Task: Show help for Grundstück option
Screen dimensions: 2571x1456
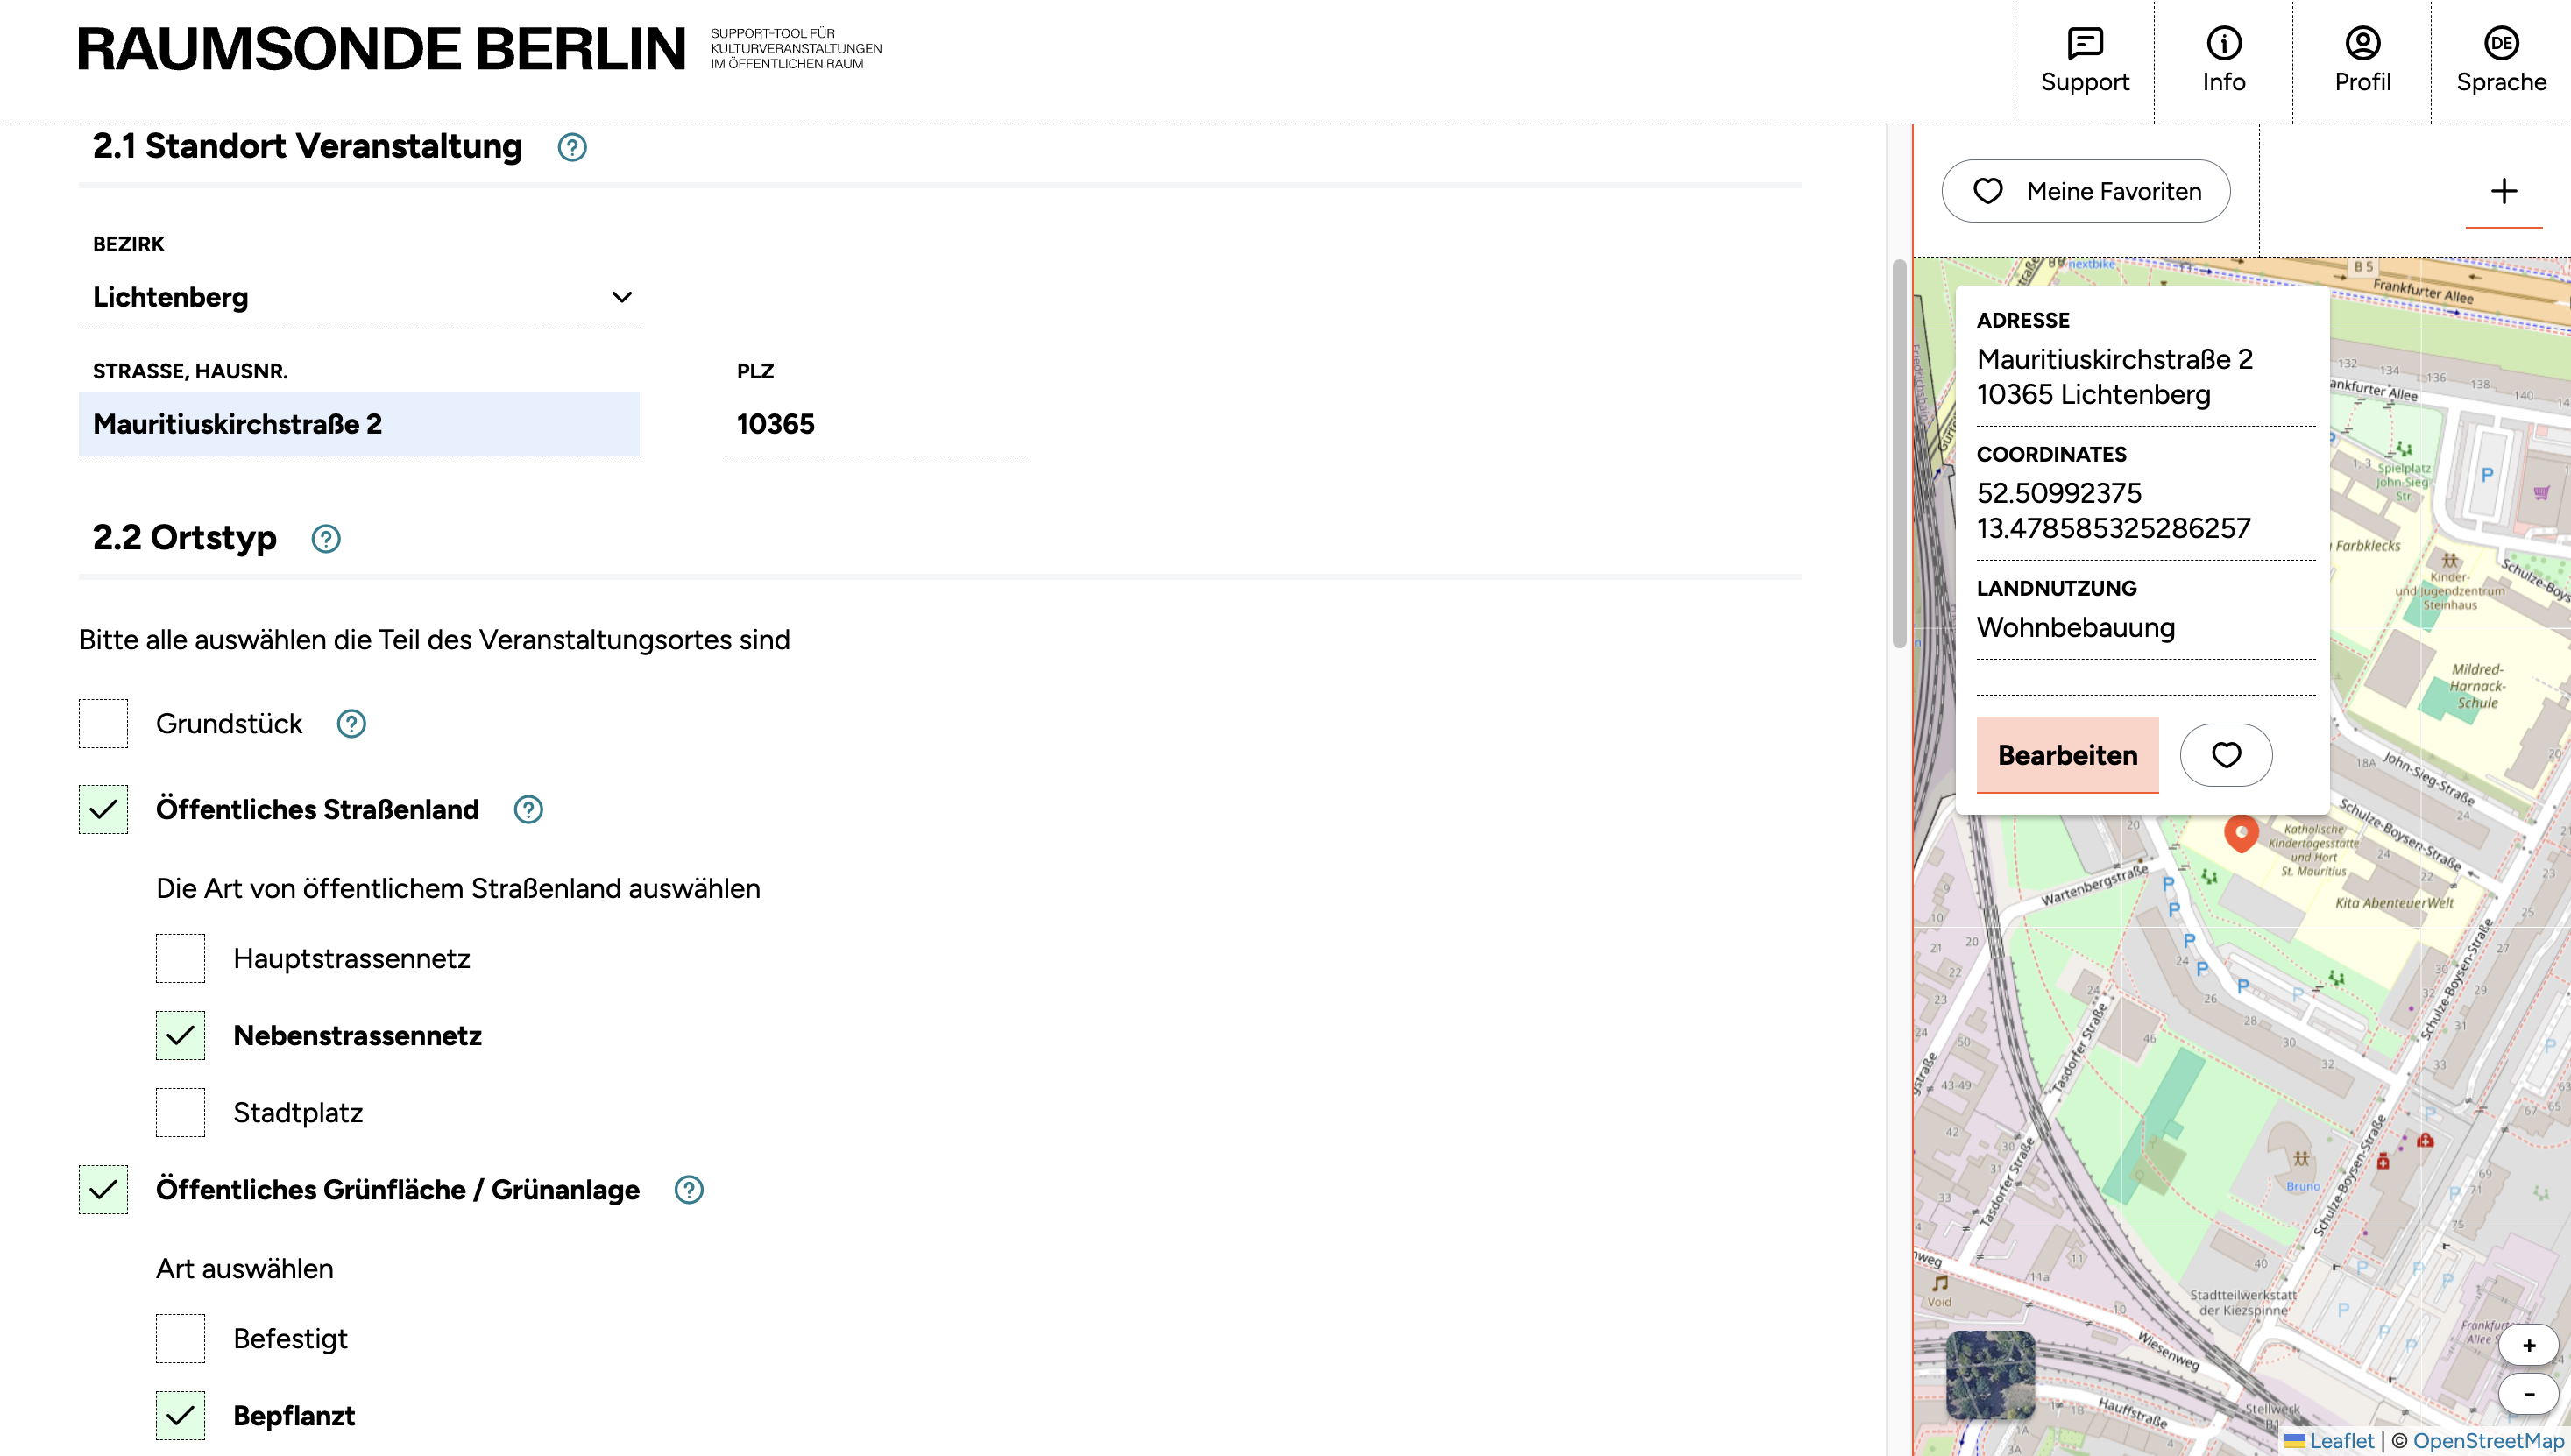Action: (x=351, y=724)
